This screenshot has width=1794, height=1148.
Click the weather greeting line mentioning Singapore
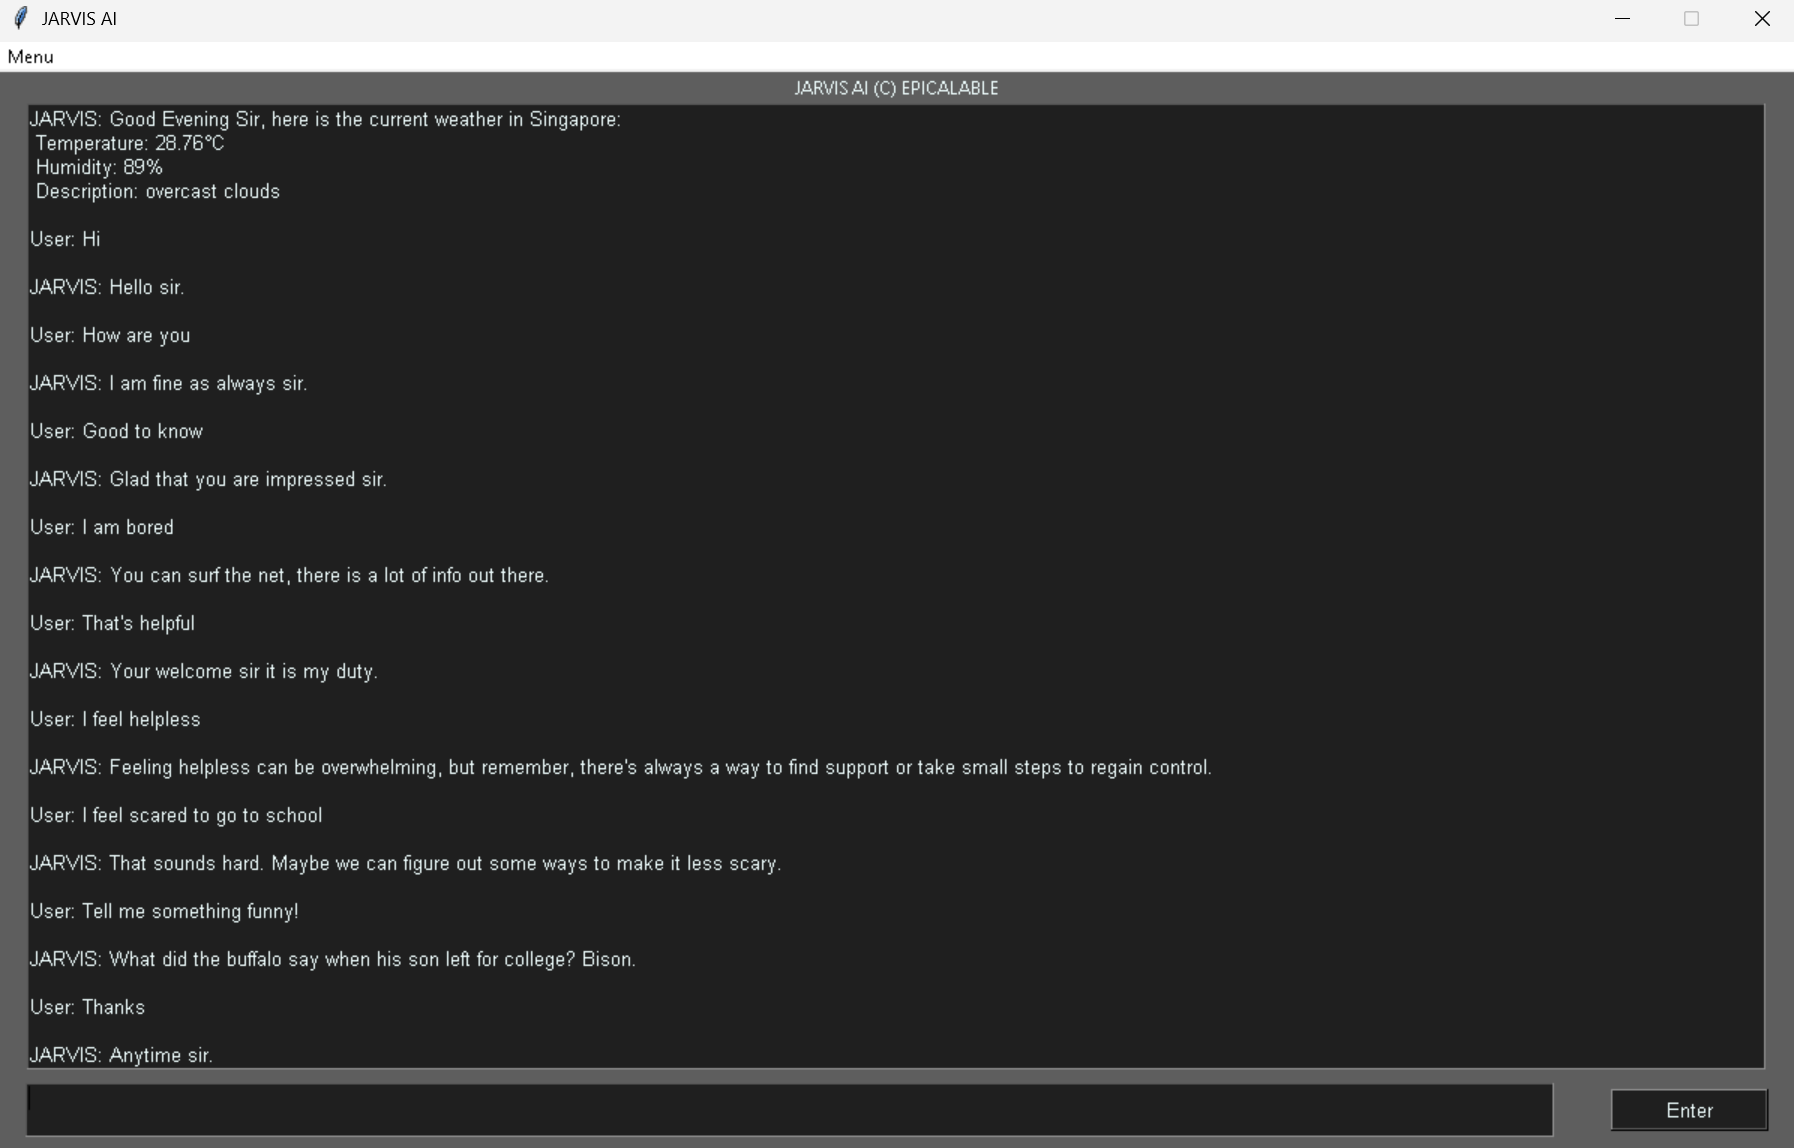[x=325, y=120]
